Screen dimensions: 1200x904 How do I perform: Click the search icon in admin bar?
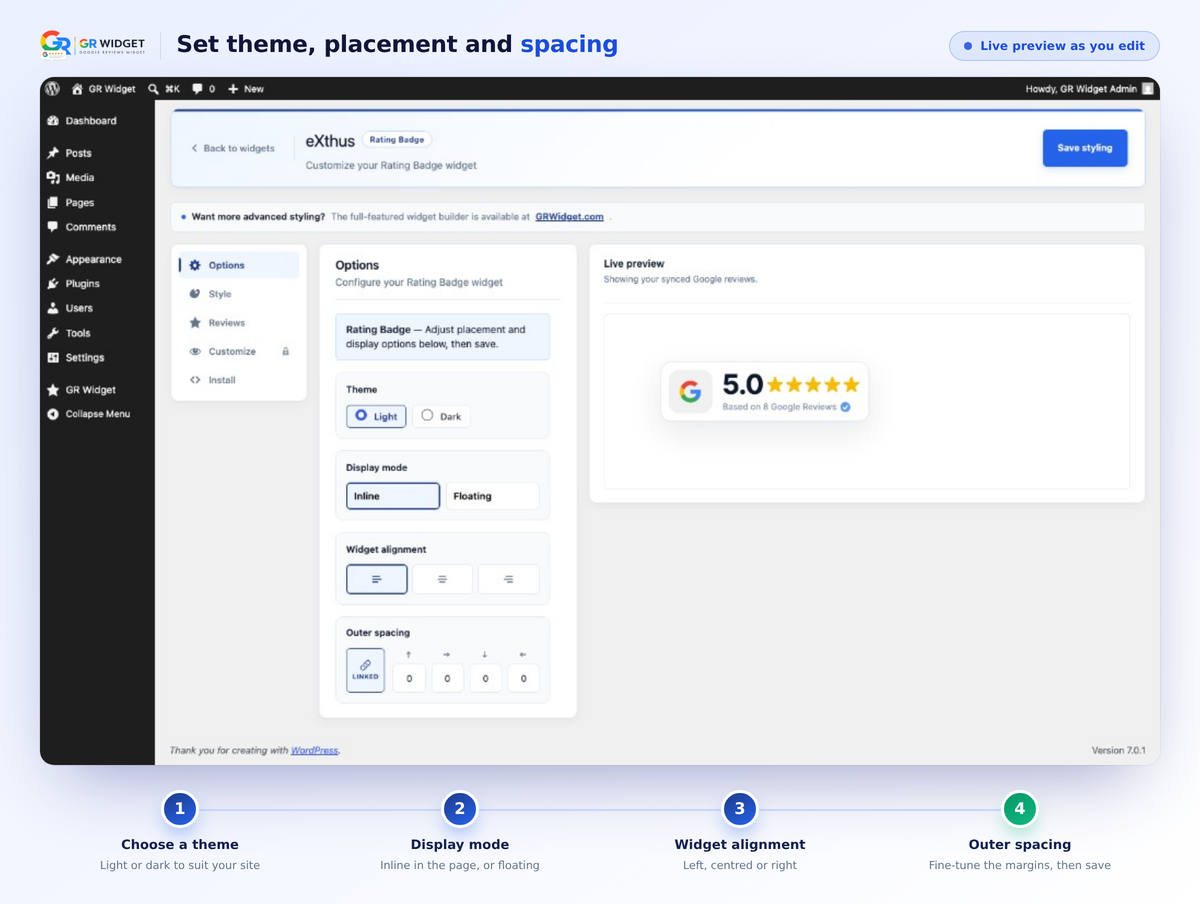[x=153, y=89]
